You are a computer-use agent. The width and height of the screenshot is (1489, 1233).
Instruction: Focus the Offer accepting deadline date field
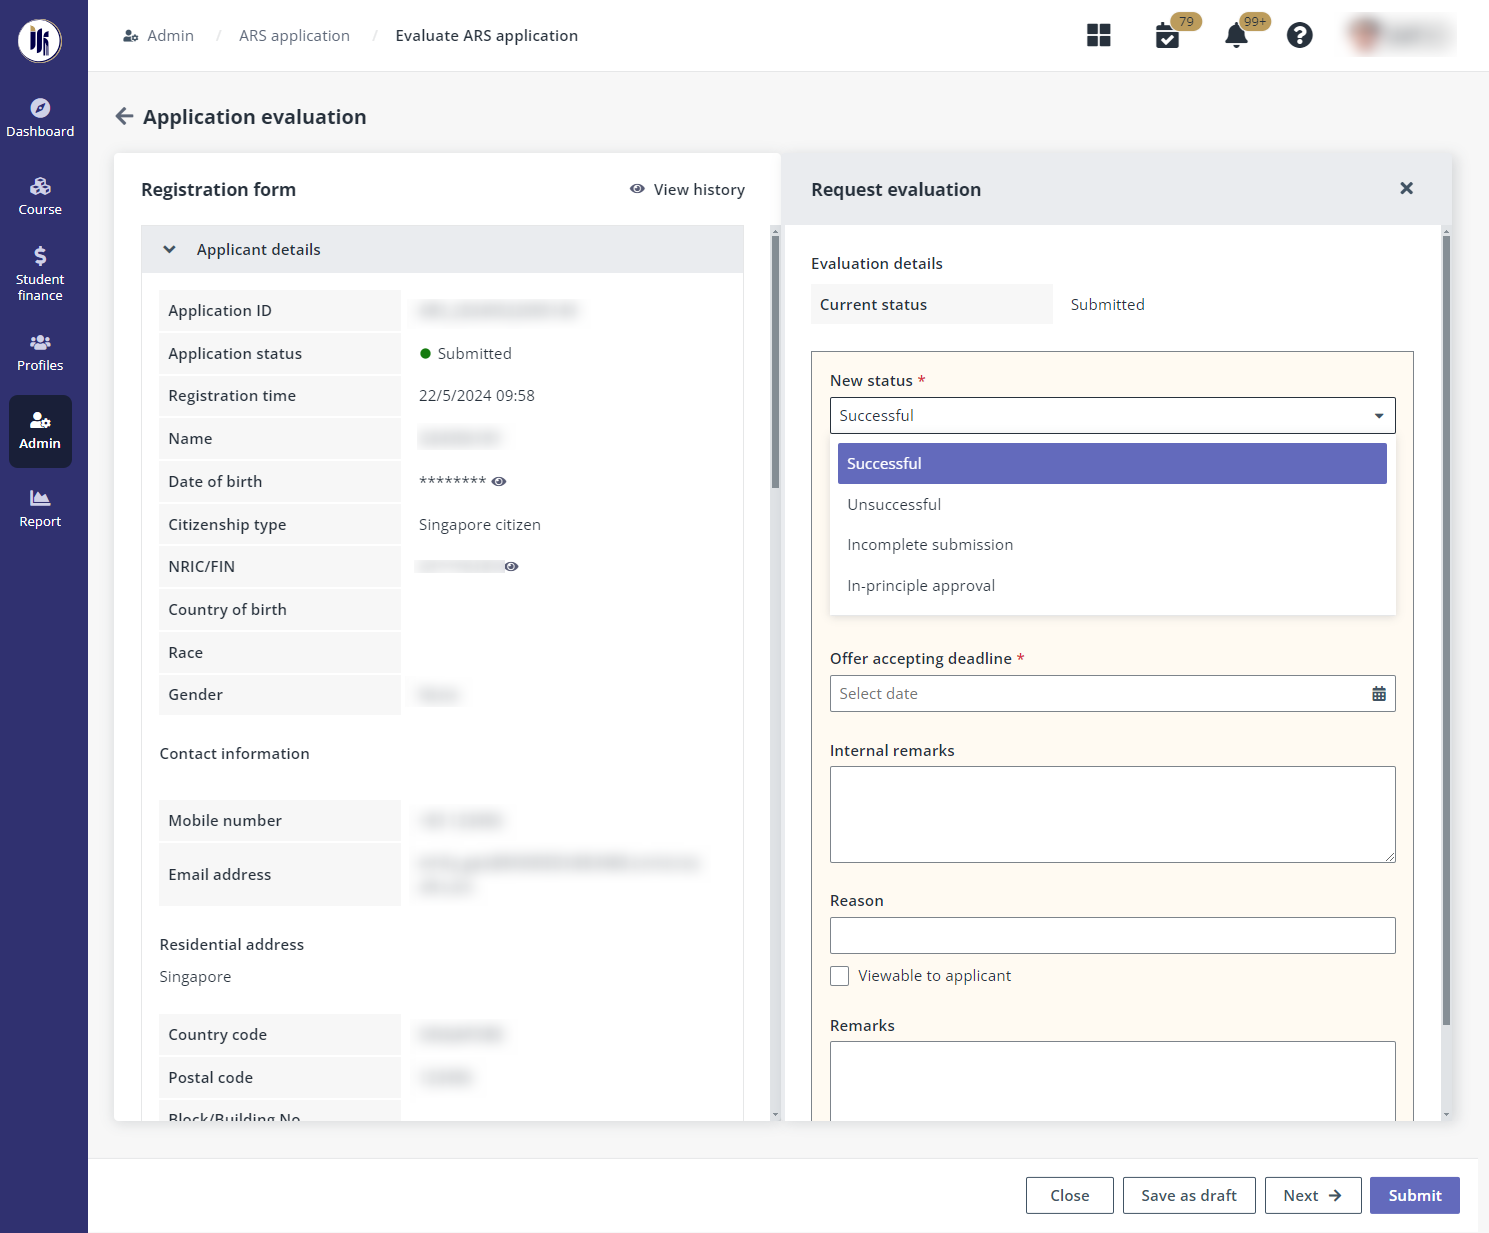point(1112,694)
